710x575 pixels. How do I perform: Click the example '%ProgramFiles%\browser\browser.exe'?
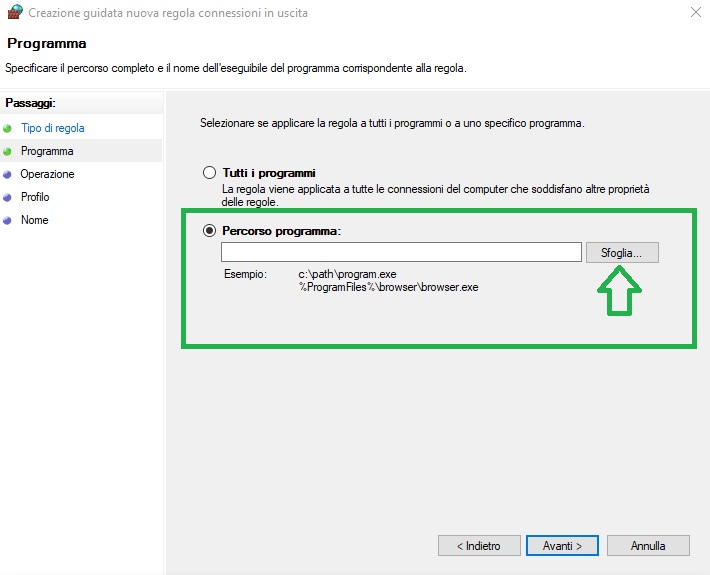[389, 287]
